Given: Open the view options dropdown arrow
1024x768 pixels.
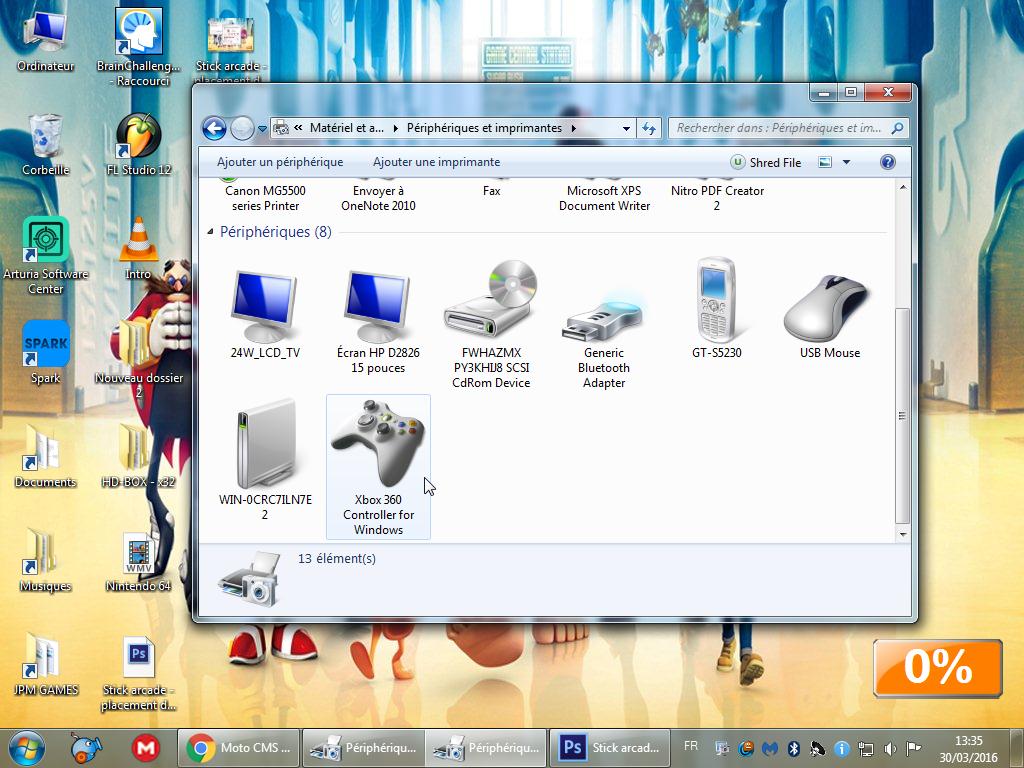Looking at the screenshot, I should (x=846, y=162).
